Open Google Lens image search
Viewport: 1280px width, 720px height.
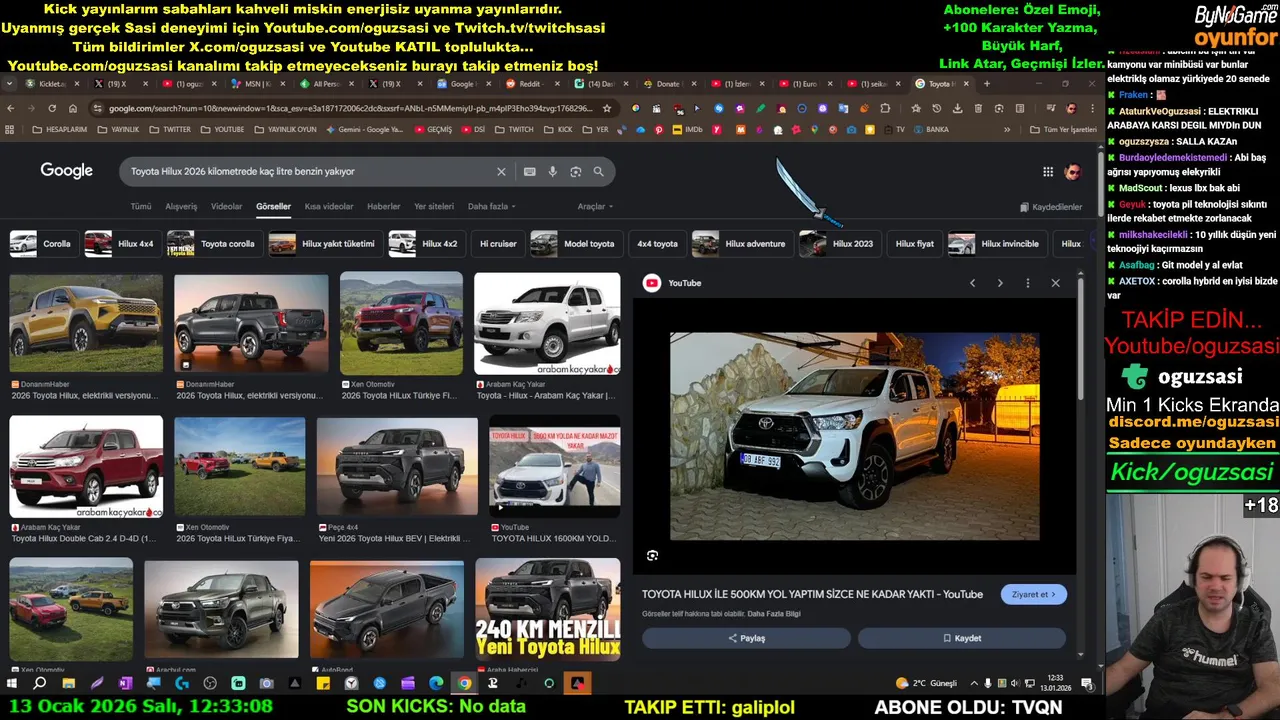point(576,172)
